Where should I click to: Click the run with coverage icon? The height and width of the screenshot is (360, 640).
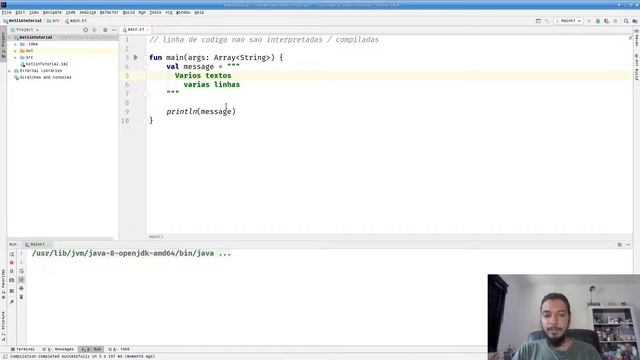tap(607, 21)
